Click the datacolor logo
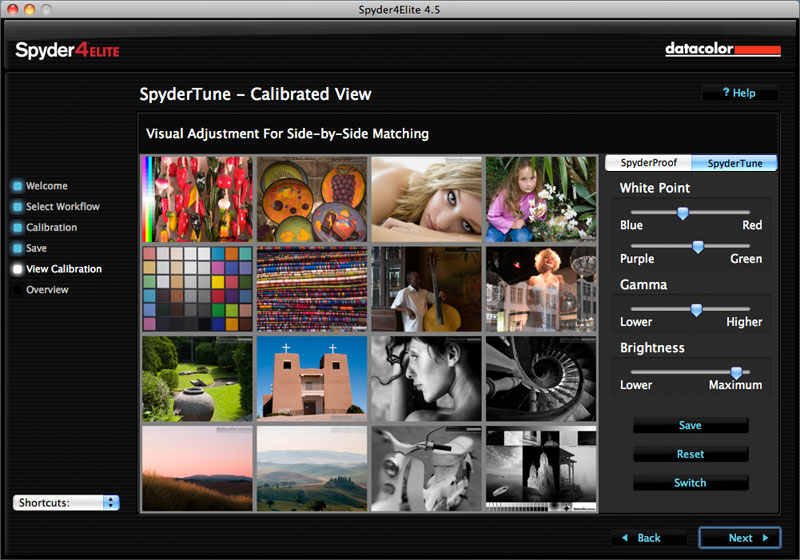Image resolution: width=800 pixels, height=560 pixels. pyautogui.click(x=722, y=49)
